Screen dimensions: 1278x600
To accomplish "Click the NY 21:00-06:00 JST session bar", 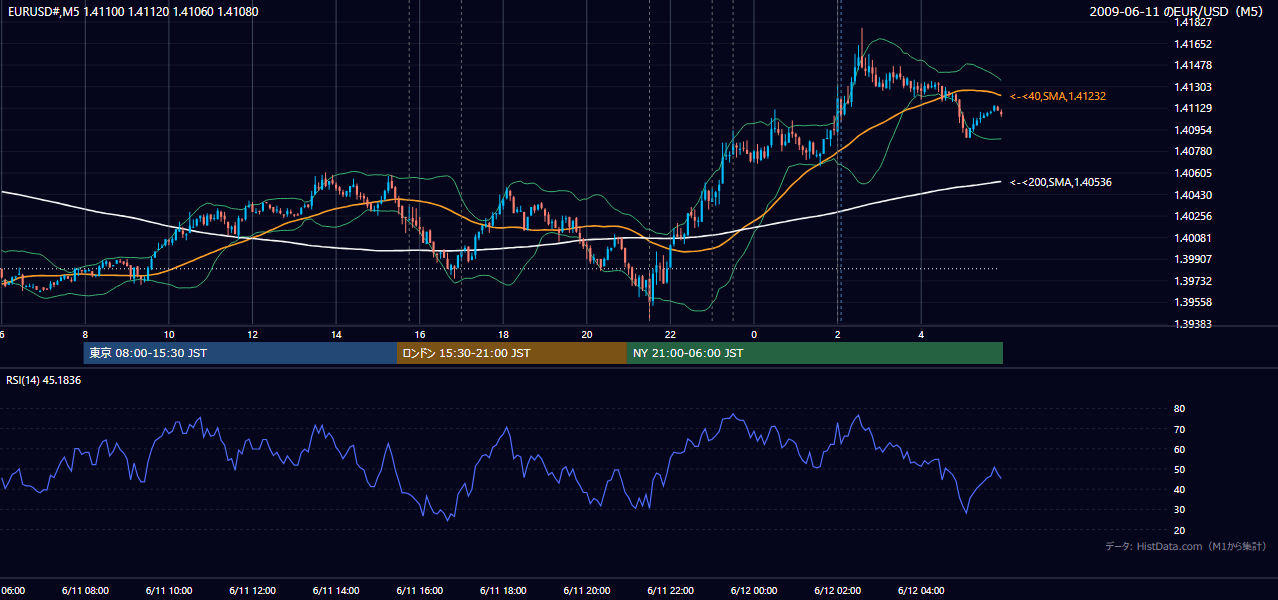I will click(815, 353).
